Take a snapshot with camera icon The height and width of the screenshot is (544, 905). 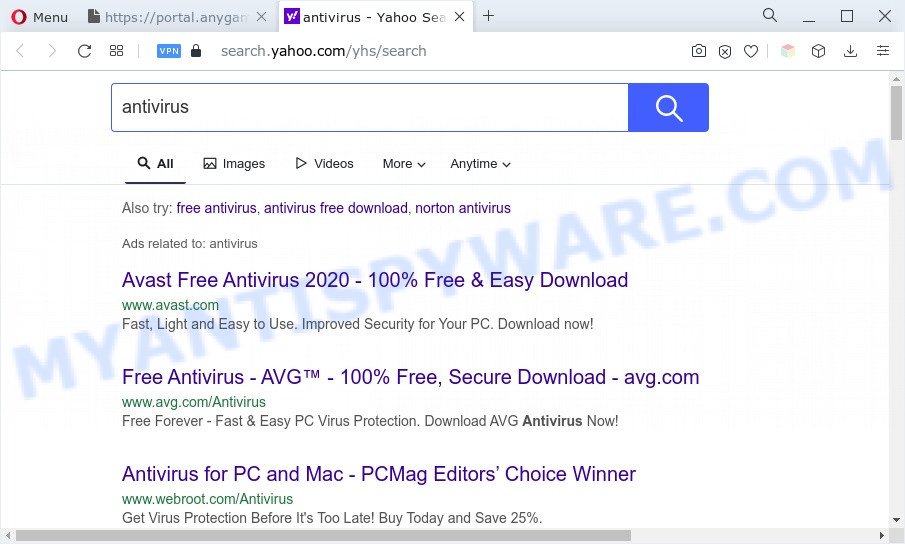698,51
